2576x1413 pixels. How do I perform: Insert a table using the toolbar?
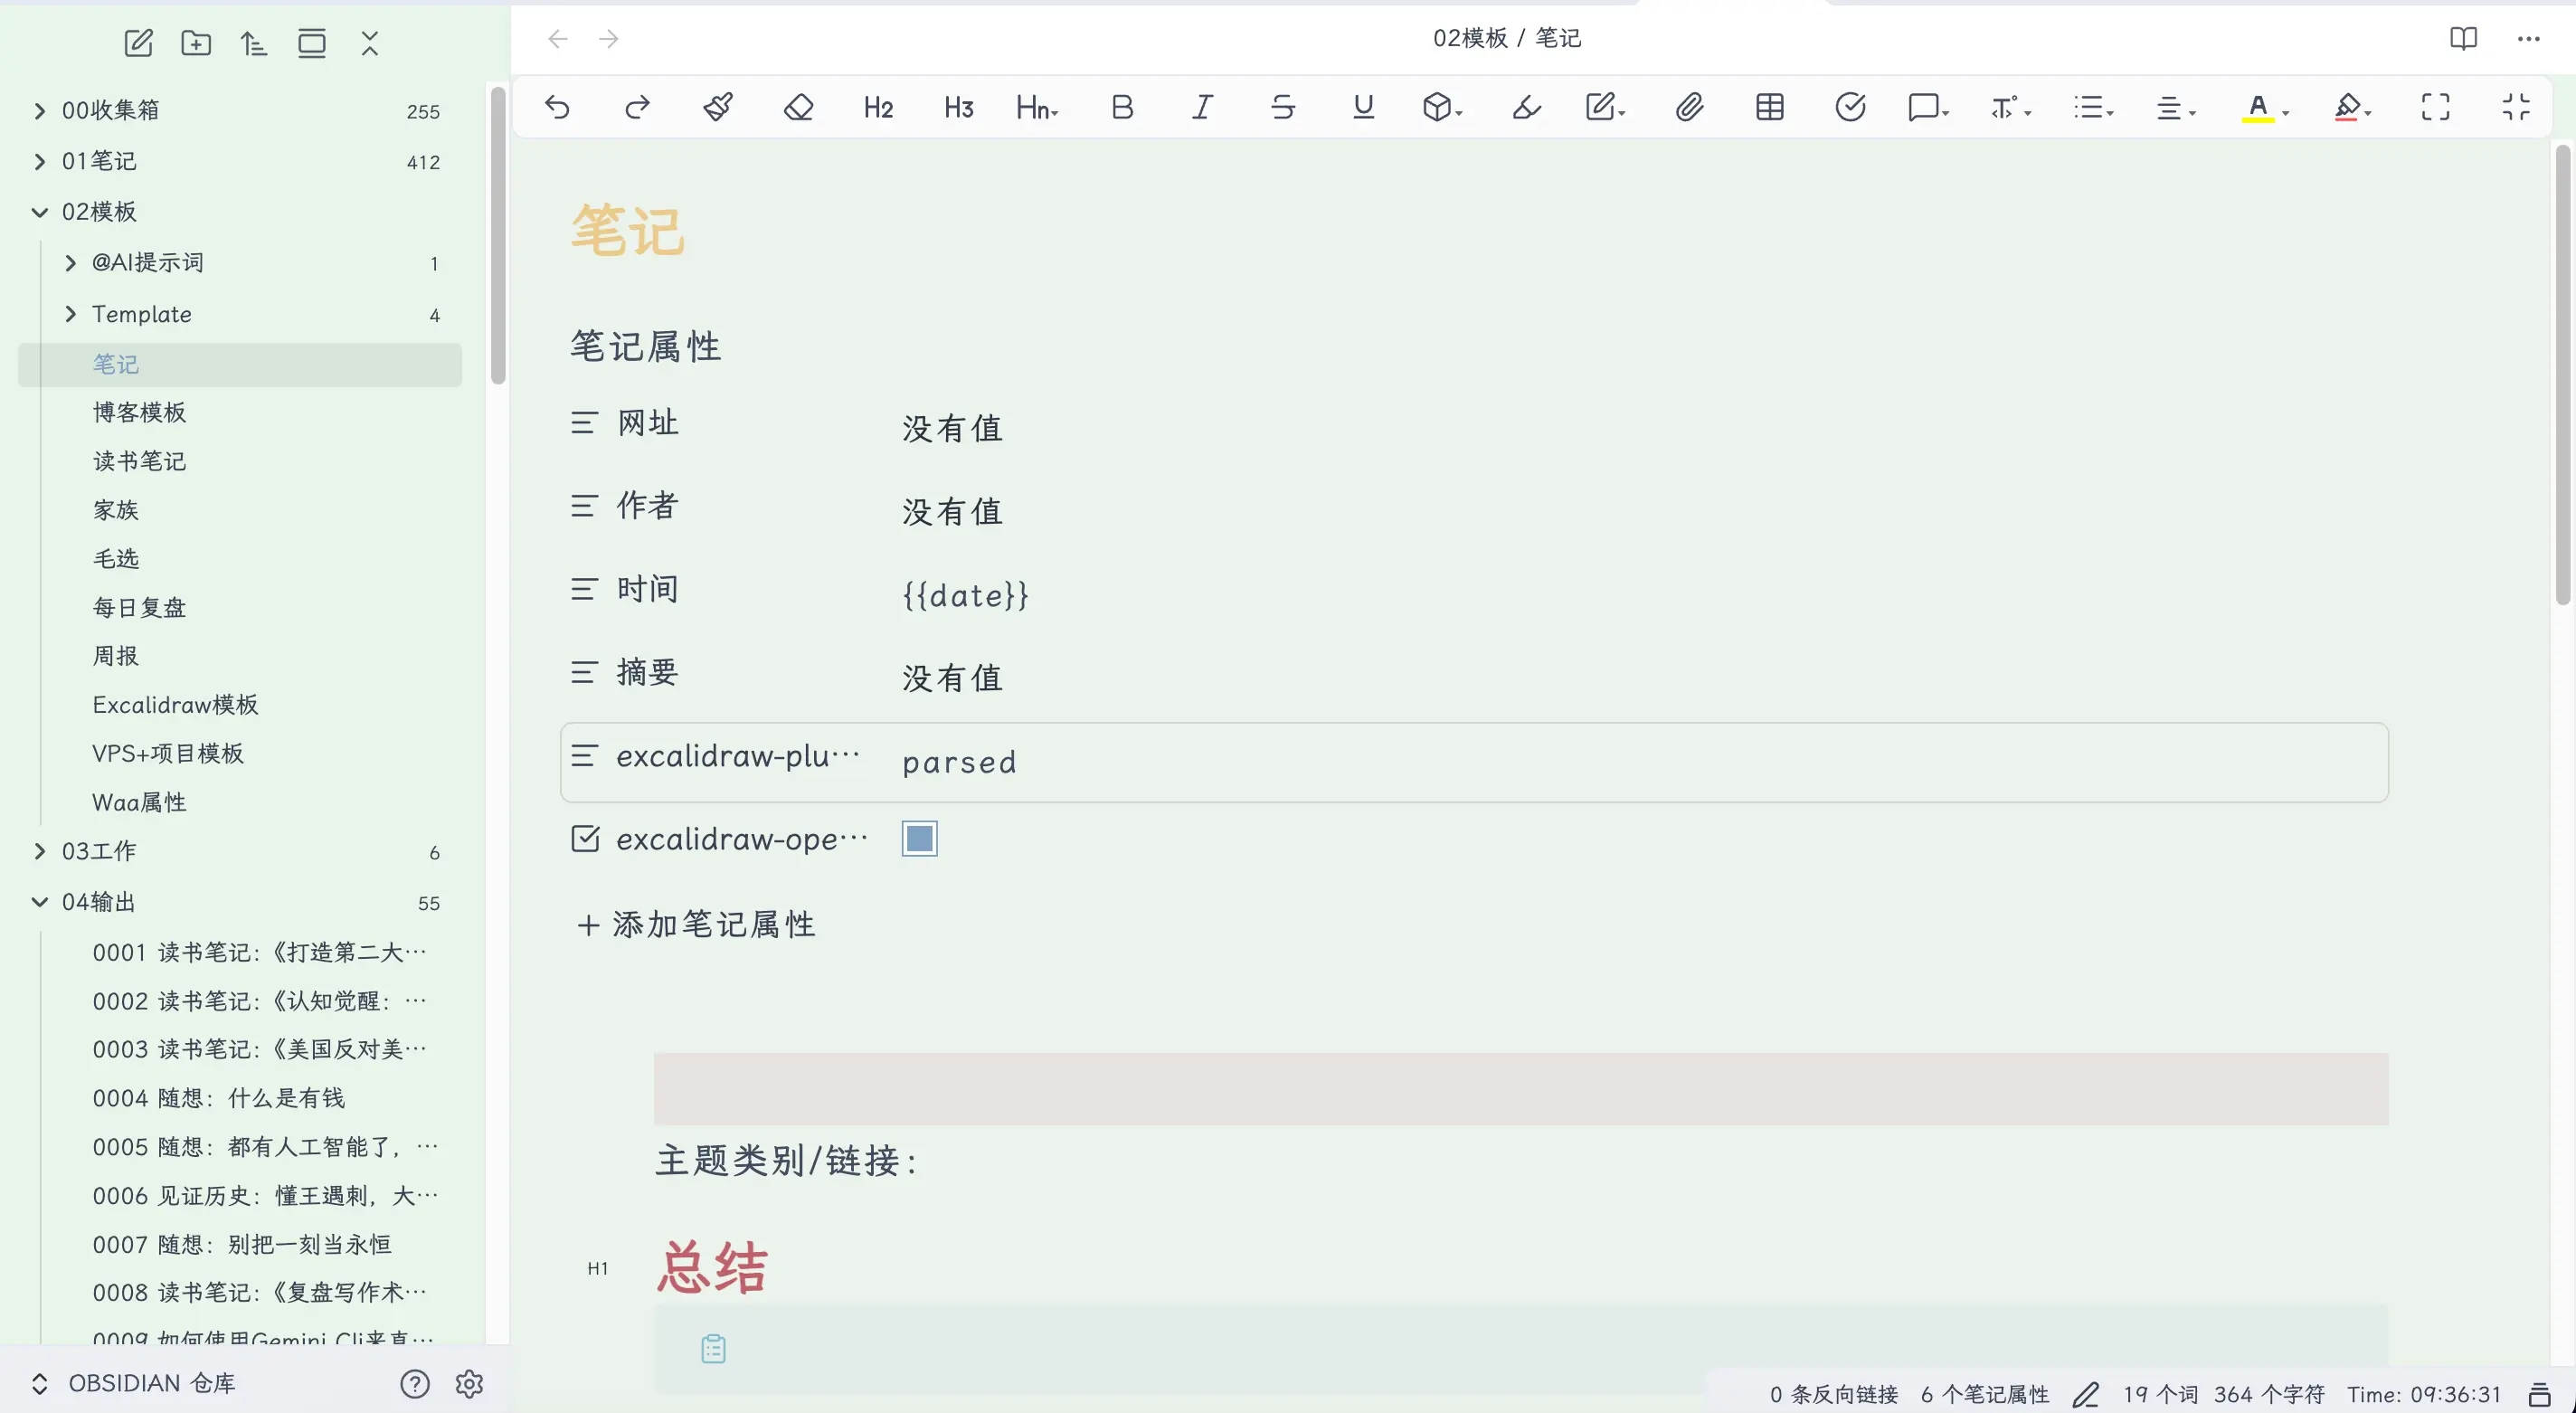point(1769,107)
